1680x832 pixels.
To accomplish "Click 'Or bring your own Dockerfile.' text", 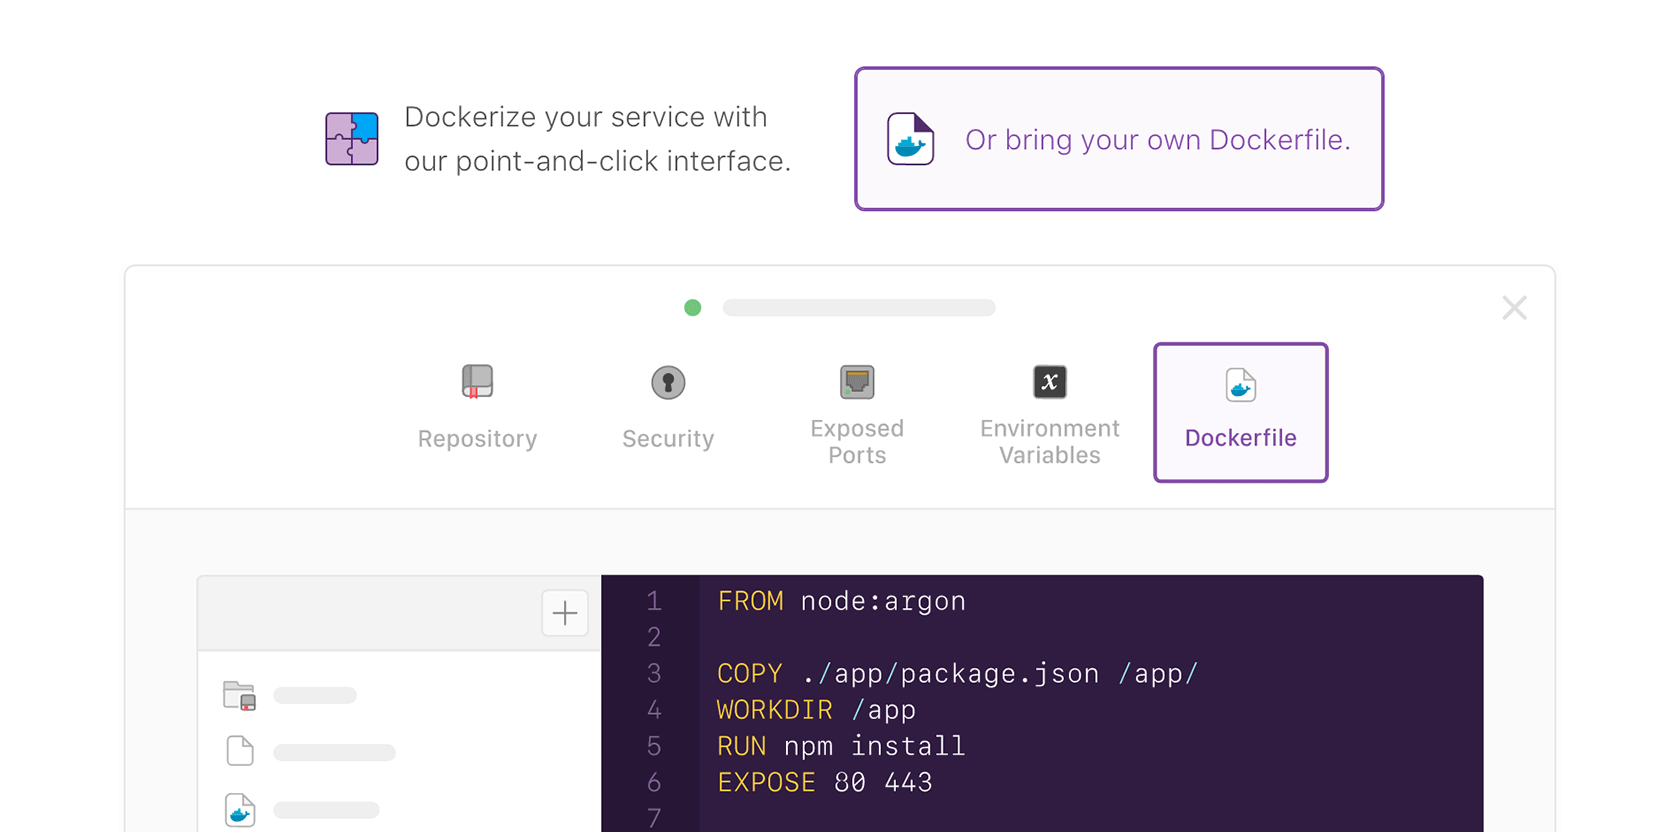I will (x=1157, y=140).
